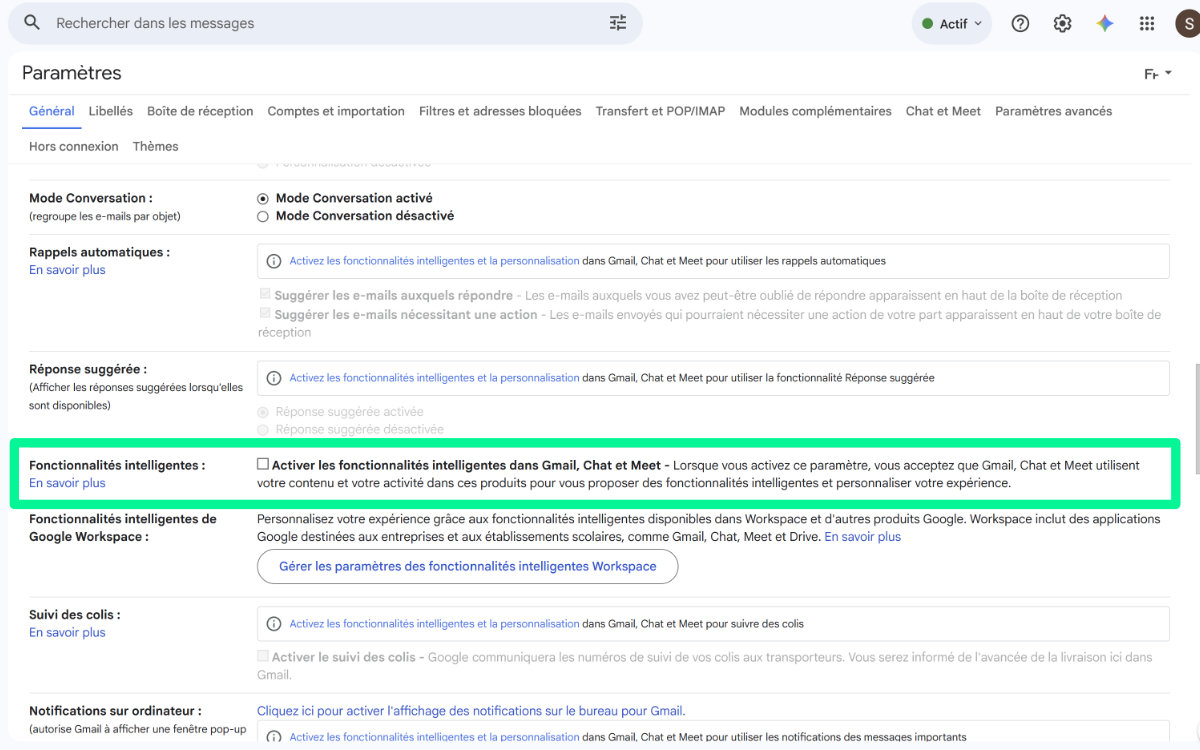Select Réponse suggérée désactivée radio
The width and height of the screenshot is (1200, 750).
pyautogui.click(x=263, y=430)
